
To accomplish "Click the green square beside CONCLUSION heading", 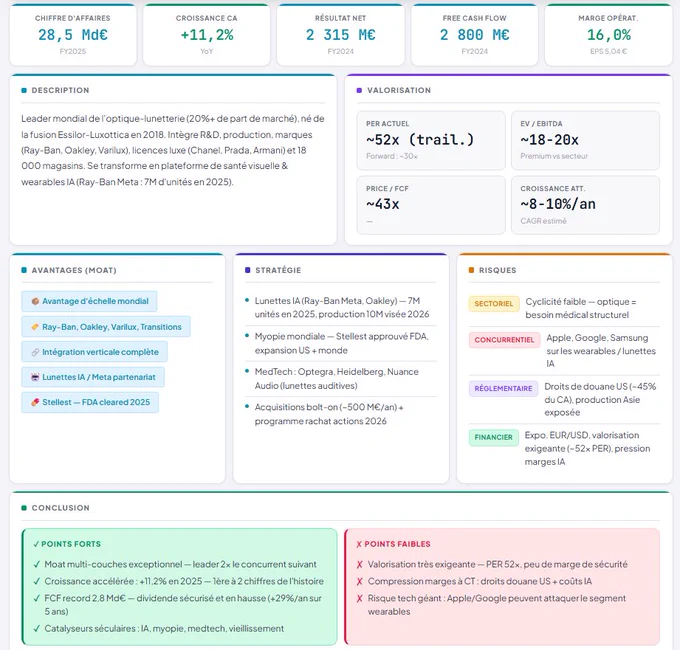I will click(x=24, y=508).
